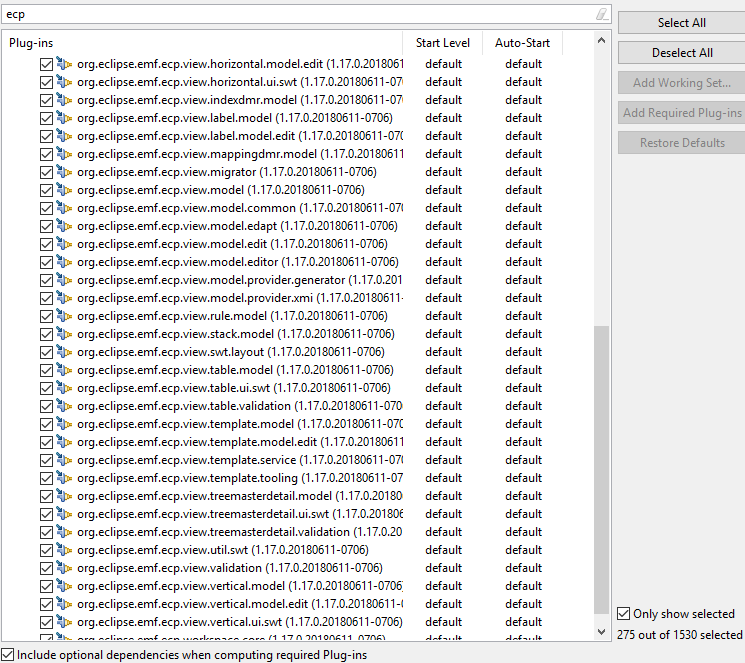Click Auto-Start value for view.swt.layout
Image resolution: width=745 pixels, height=663 pixels.
click(x=523, y=352)
